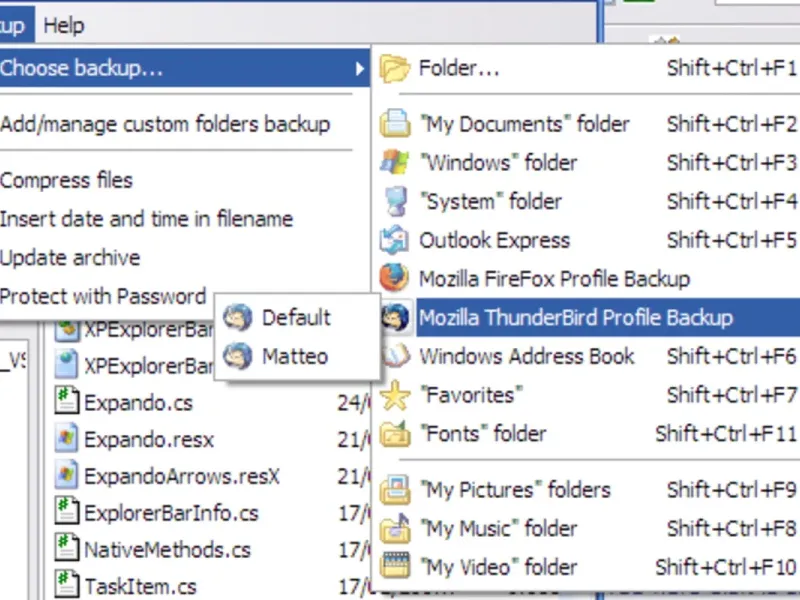This screenshot has height=600, width=800.
Task: Click the Windows Address Book icon
Action: [x=396, y=357]
